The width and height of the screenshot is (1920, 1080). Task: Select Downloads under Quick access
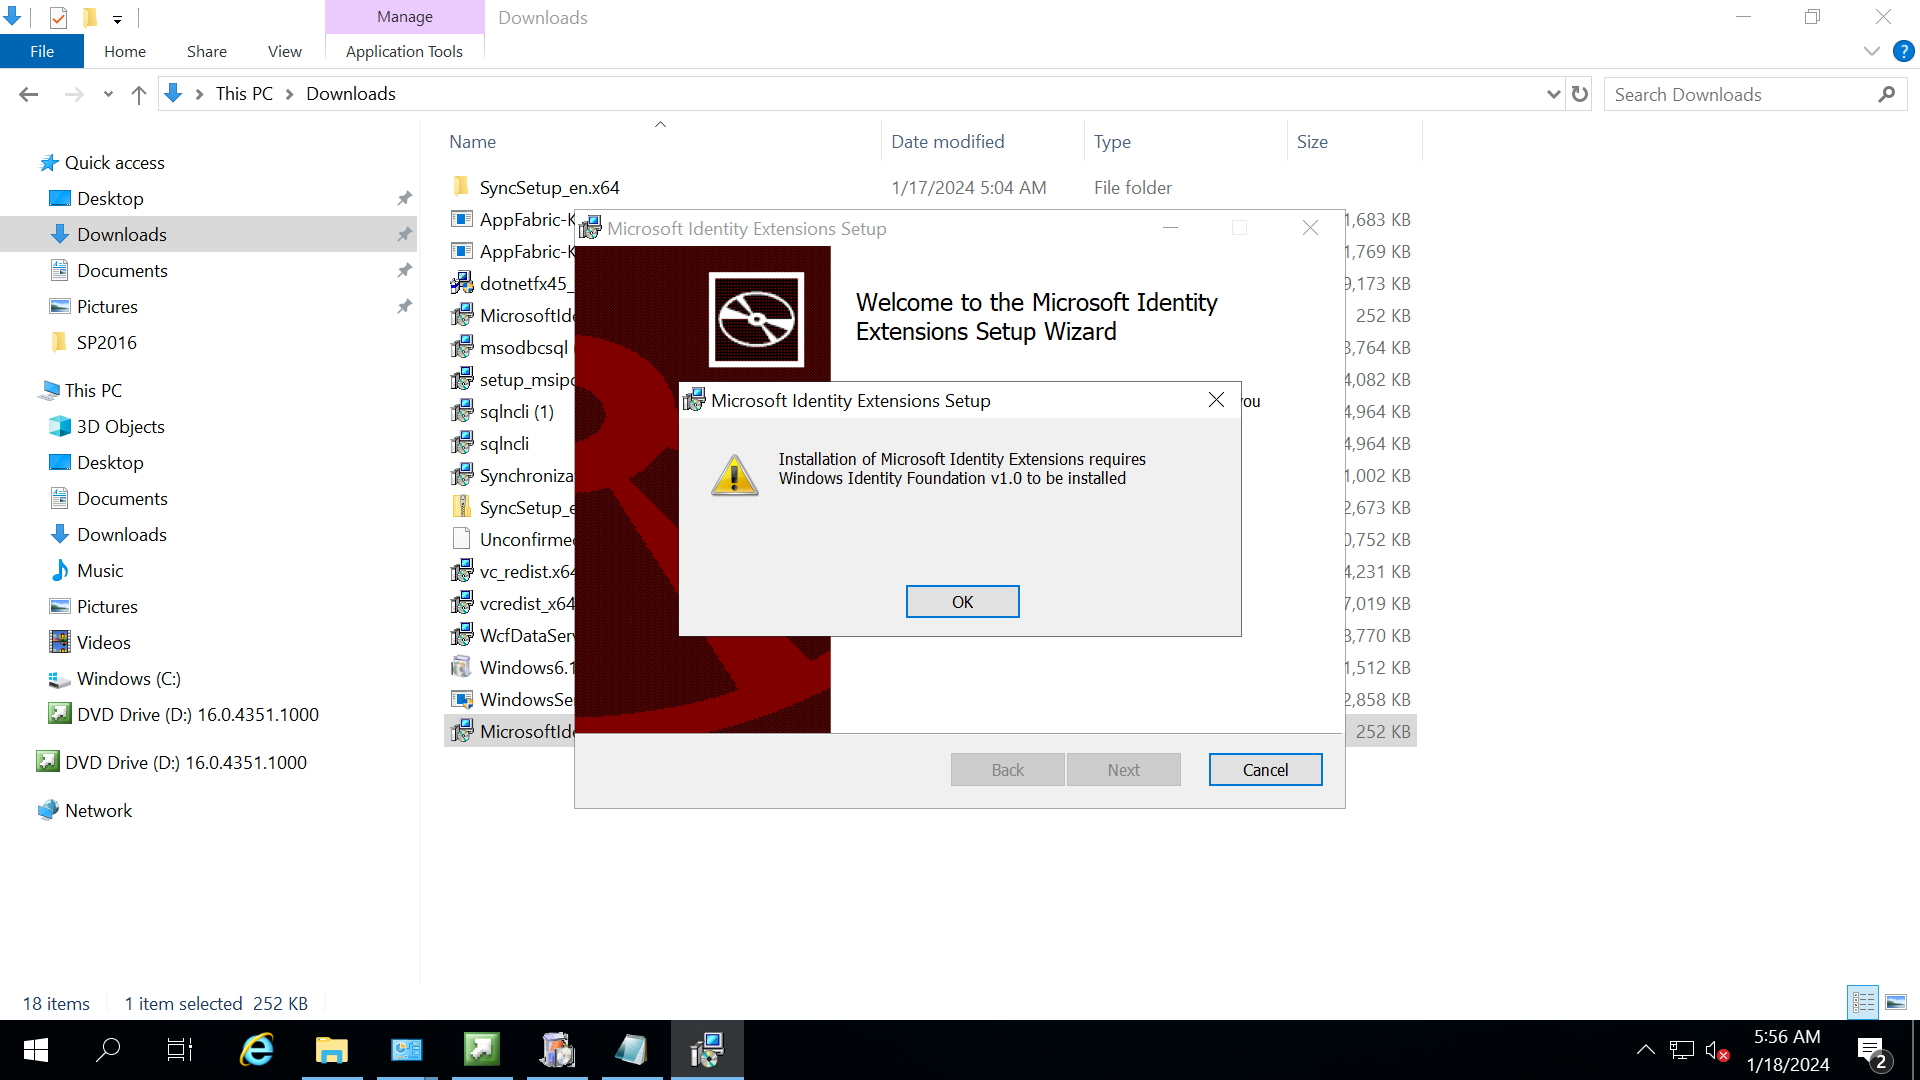(x=122, y=235)
